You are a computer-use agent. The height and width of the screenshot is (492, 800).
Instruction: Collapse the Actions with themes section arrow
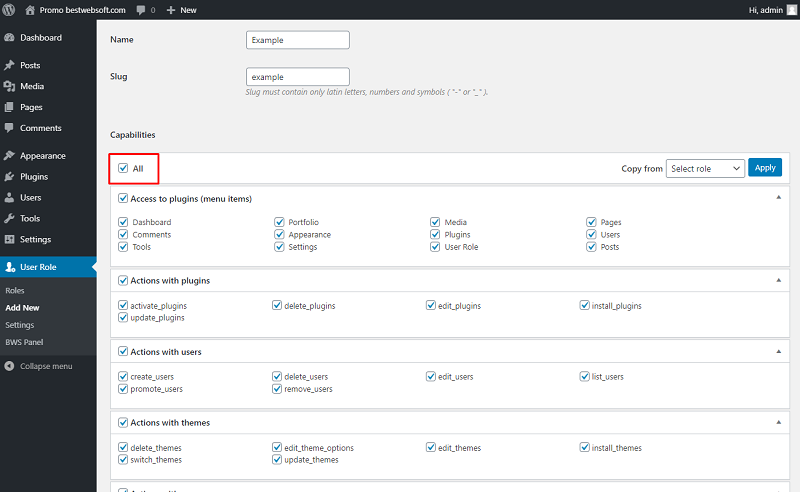[x=779, y=423]
